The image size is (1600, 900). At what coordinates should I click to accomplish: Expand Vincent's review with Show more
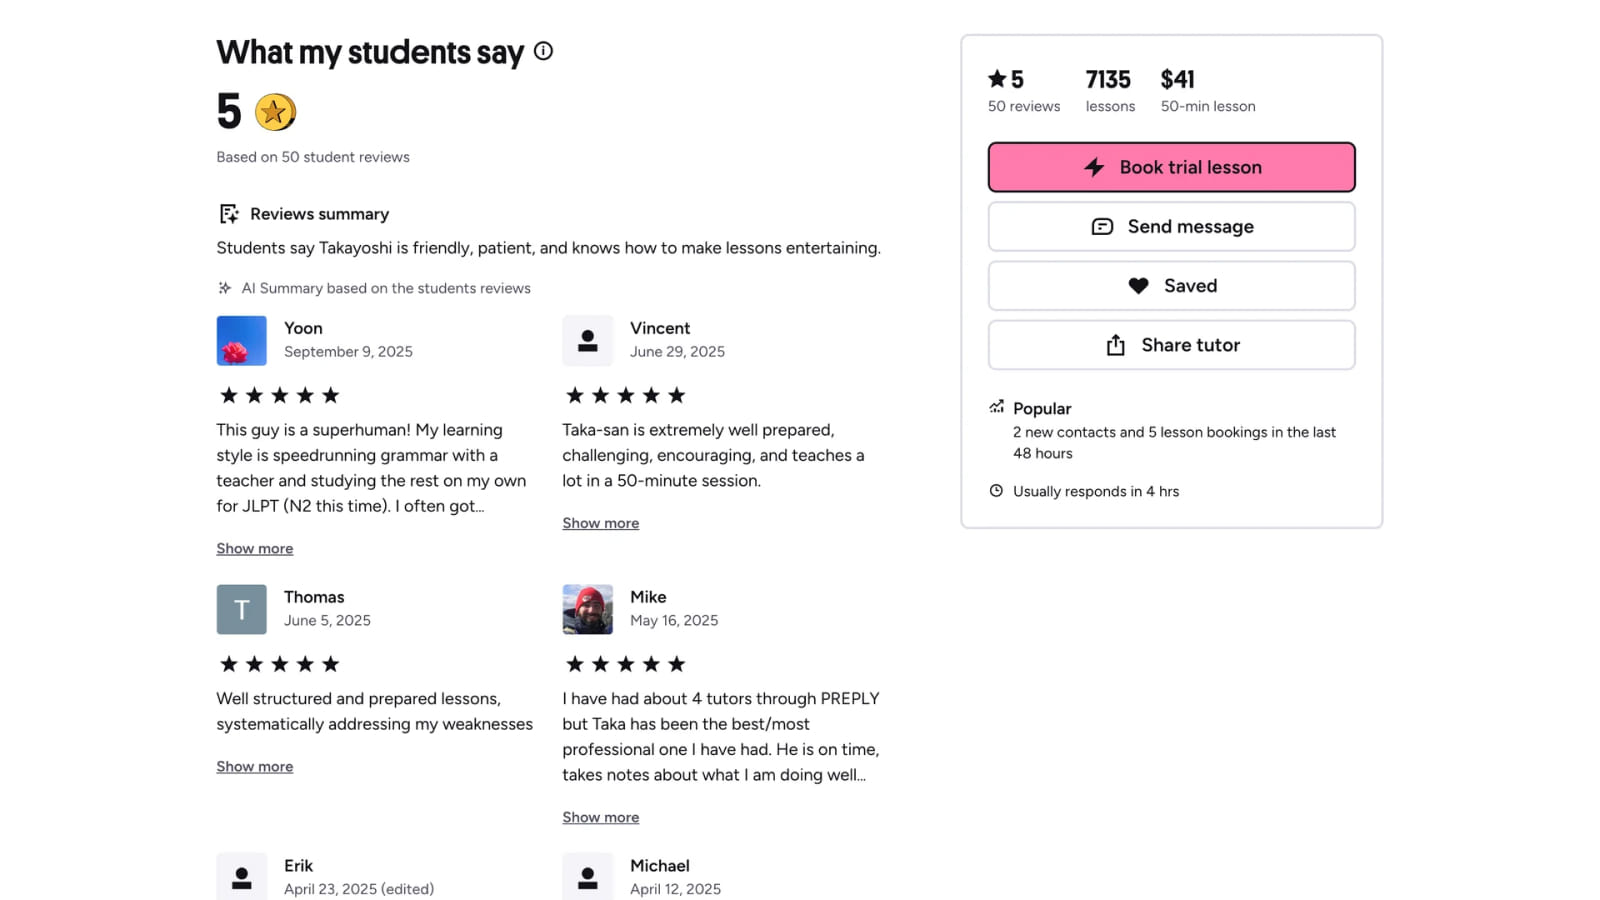point(600,523)
